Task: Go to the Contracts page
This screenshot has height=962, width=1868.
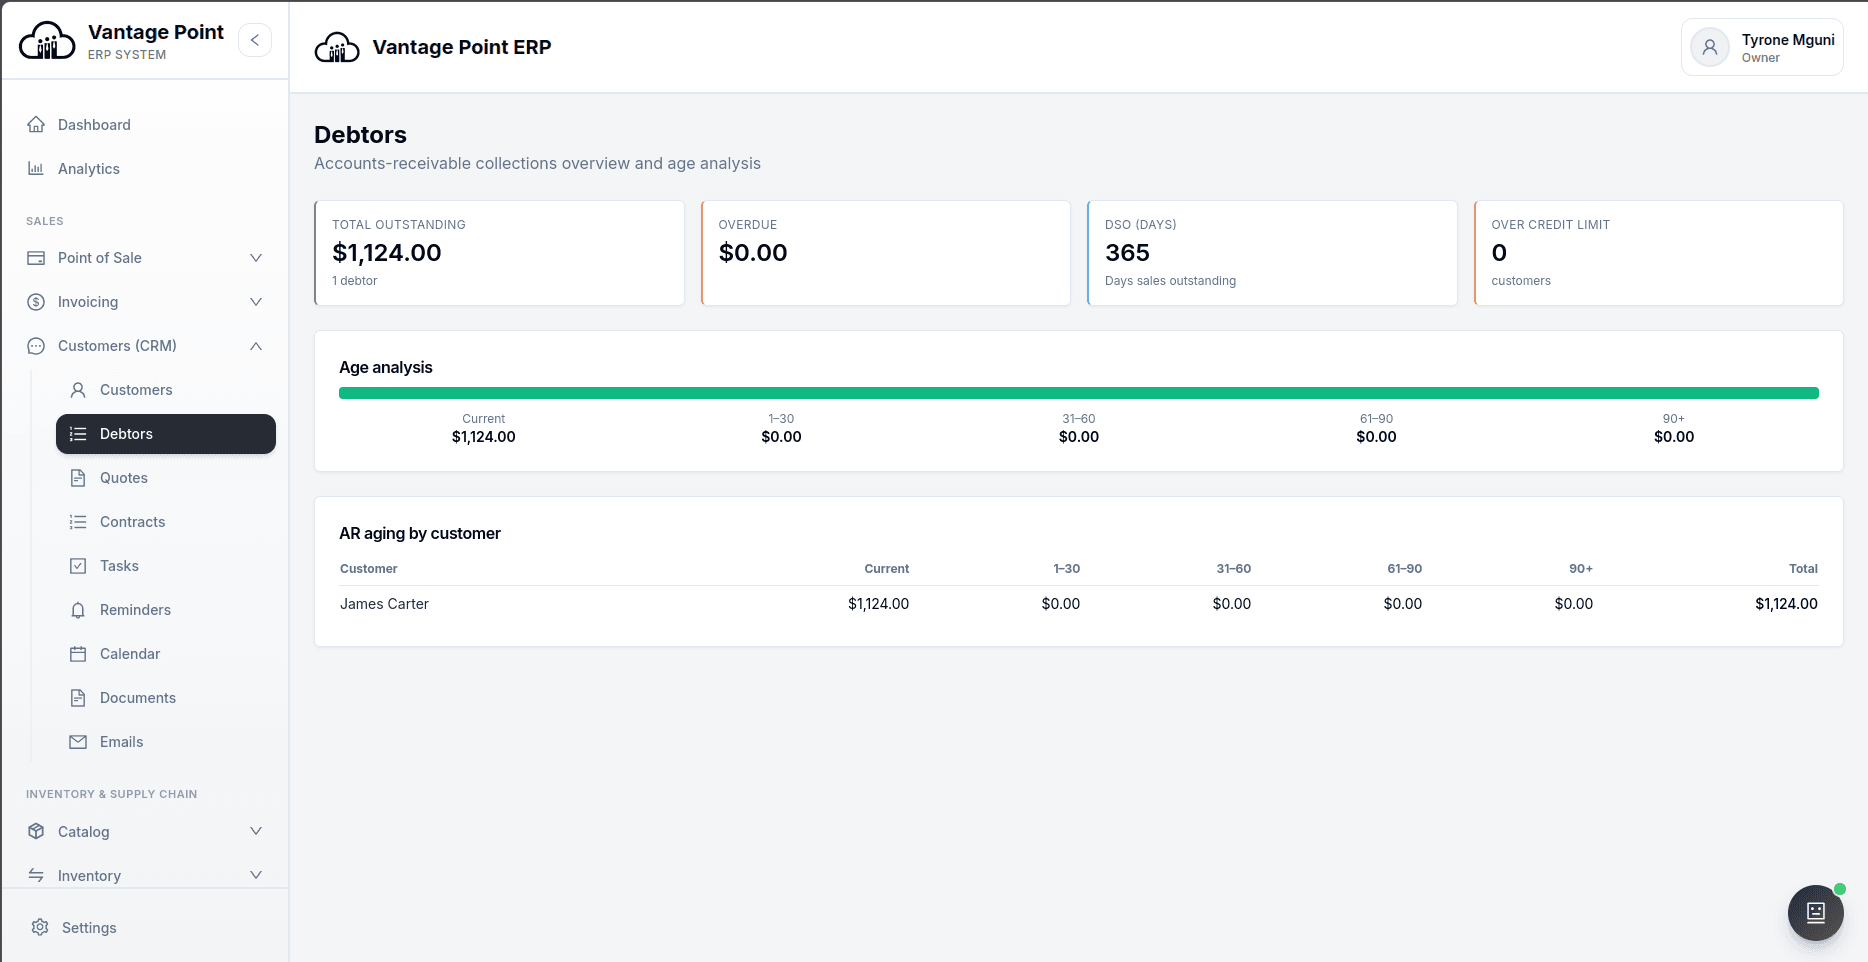Action: 166,522
